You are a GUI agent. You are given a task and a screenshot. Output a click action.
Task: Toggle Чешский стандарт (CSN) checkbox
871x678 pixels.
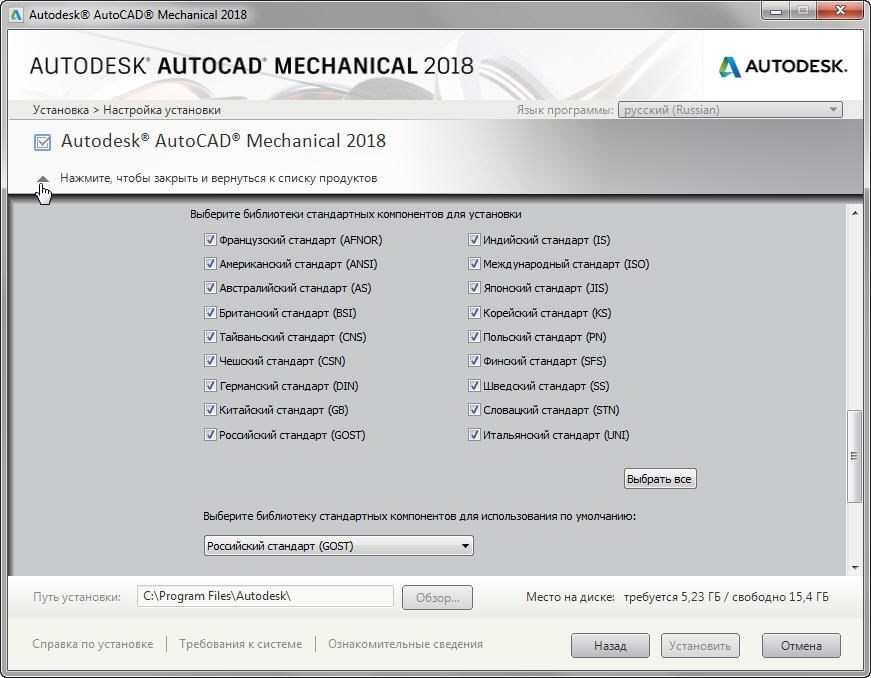point(210,360)
